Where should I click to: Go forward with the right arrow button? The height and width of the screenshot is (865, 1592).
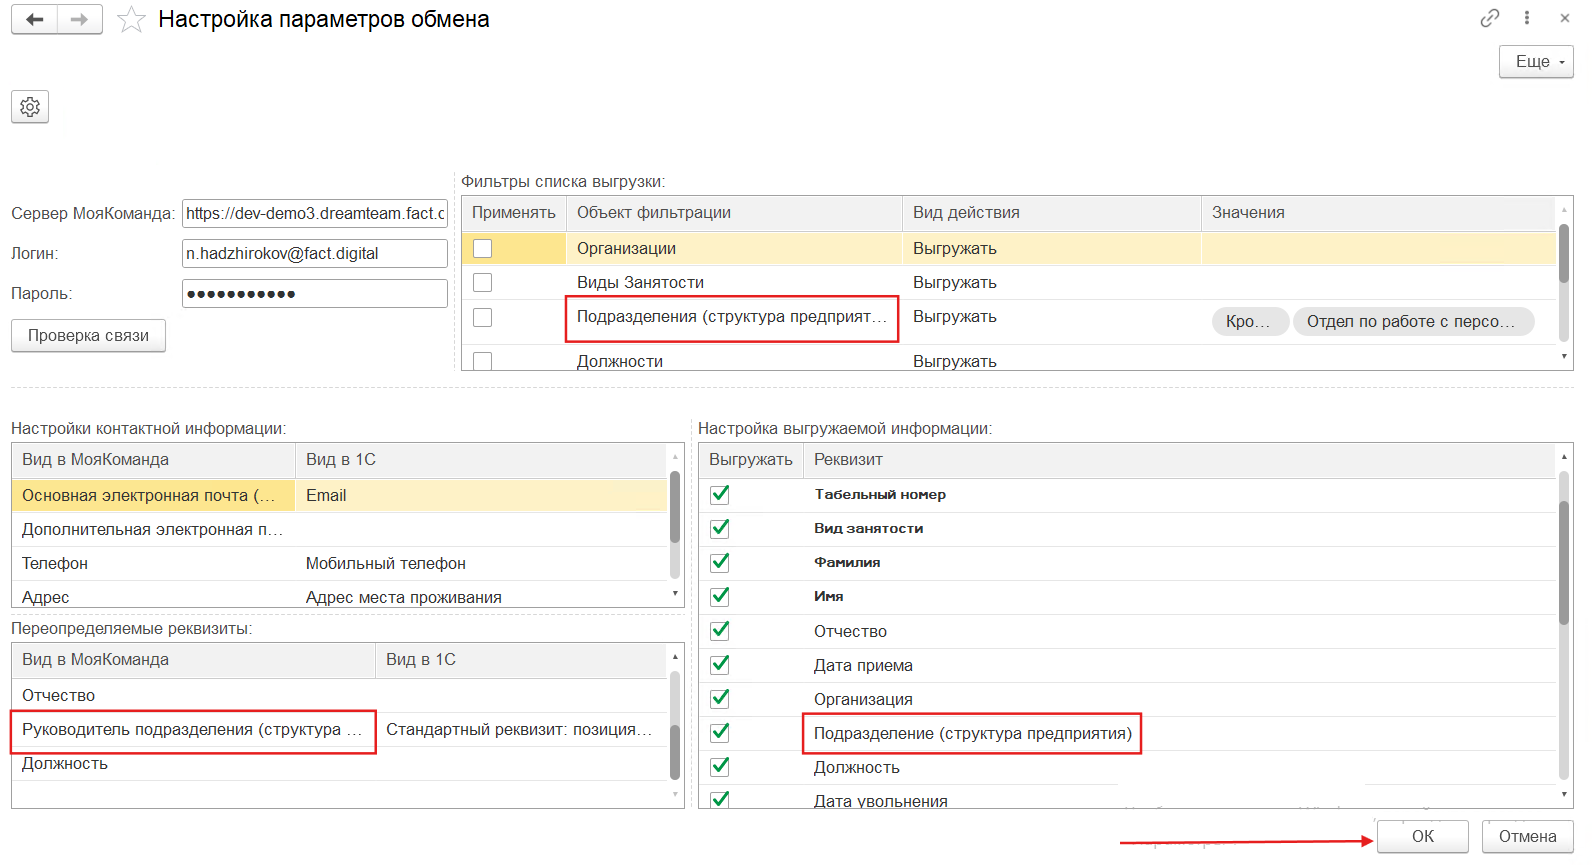coord(80,19)
